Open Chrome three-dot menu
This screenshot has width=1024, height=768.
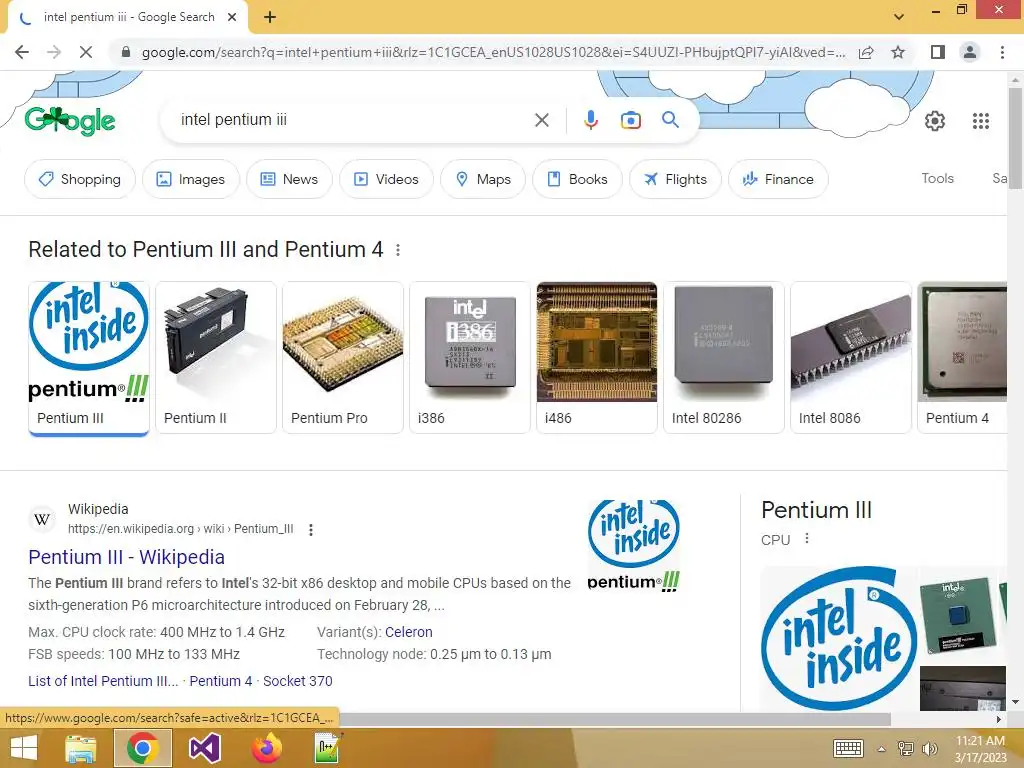[x=1002, y=52]
